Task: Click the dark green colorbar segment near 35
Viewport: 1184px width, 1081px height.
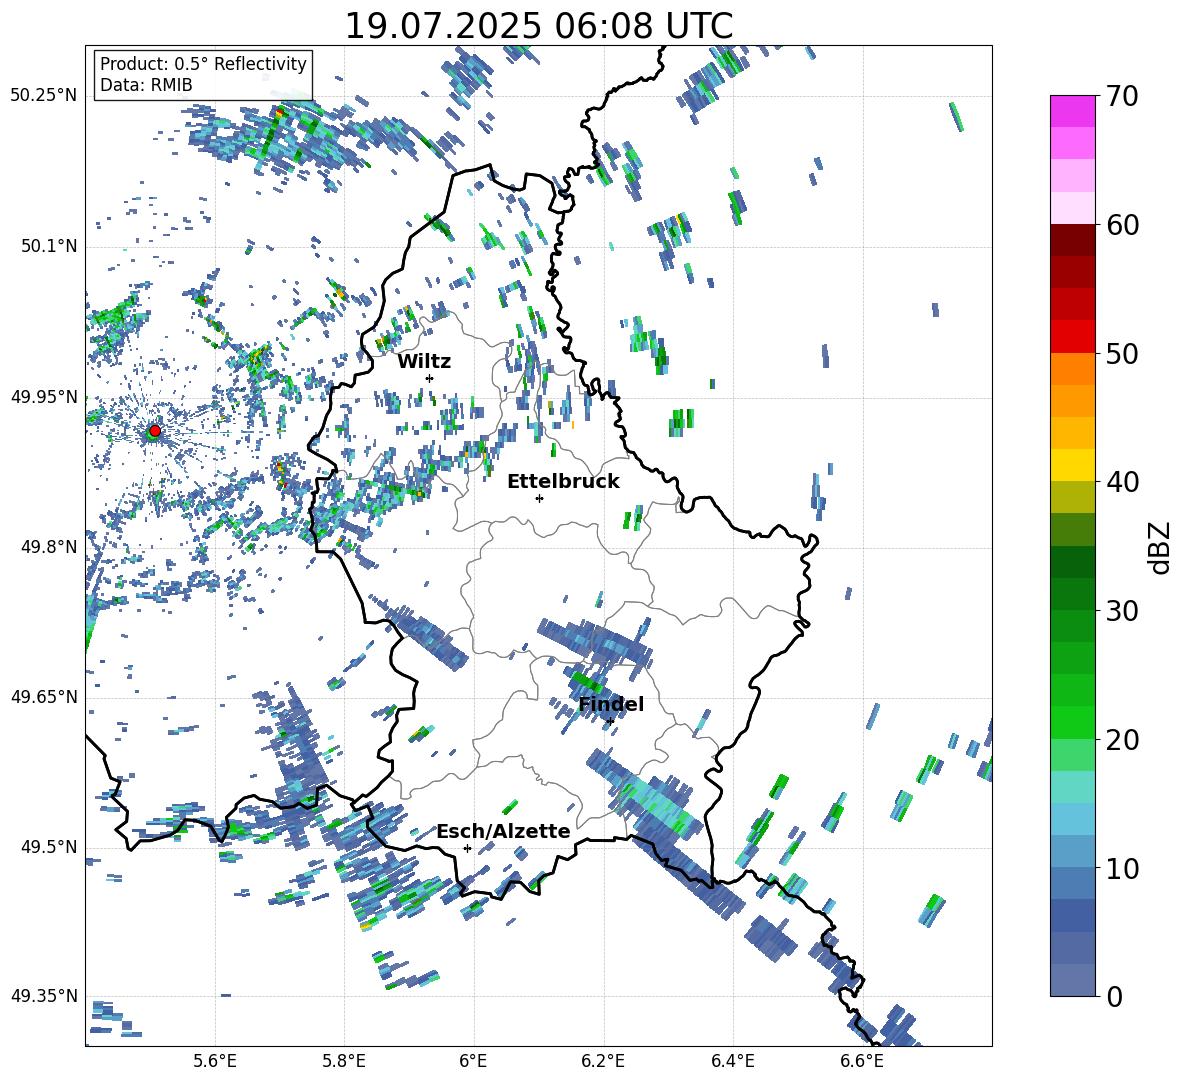Action: pos(1072,562)
